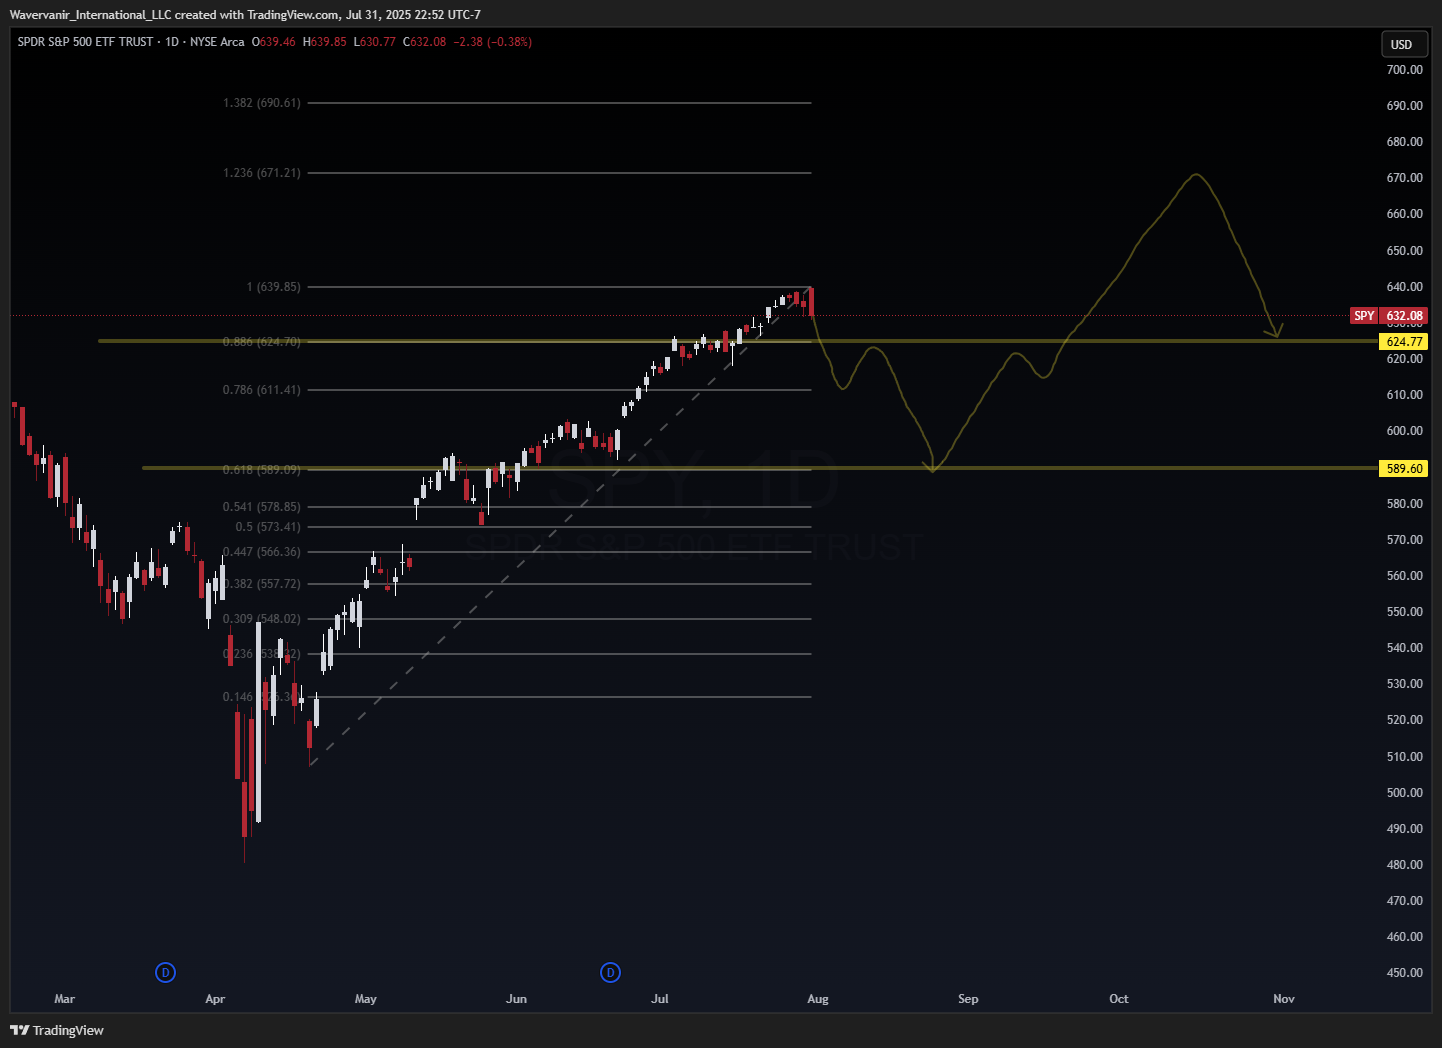Click the change value −2.38 (−0.38%)

493,42
